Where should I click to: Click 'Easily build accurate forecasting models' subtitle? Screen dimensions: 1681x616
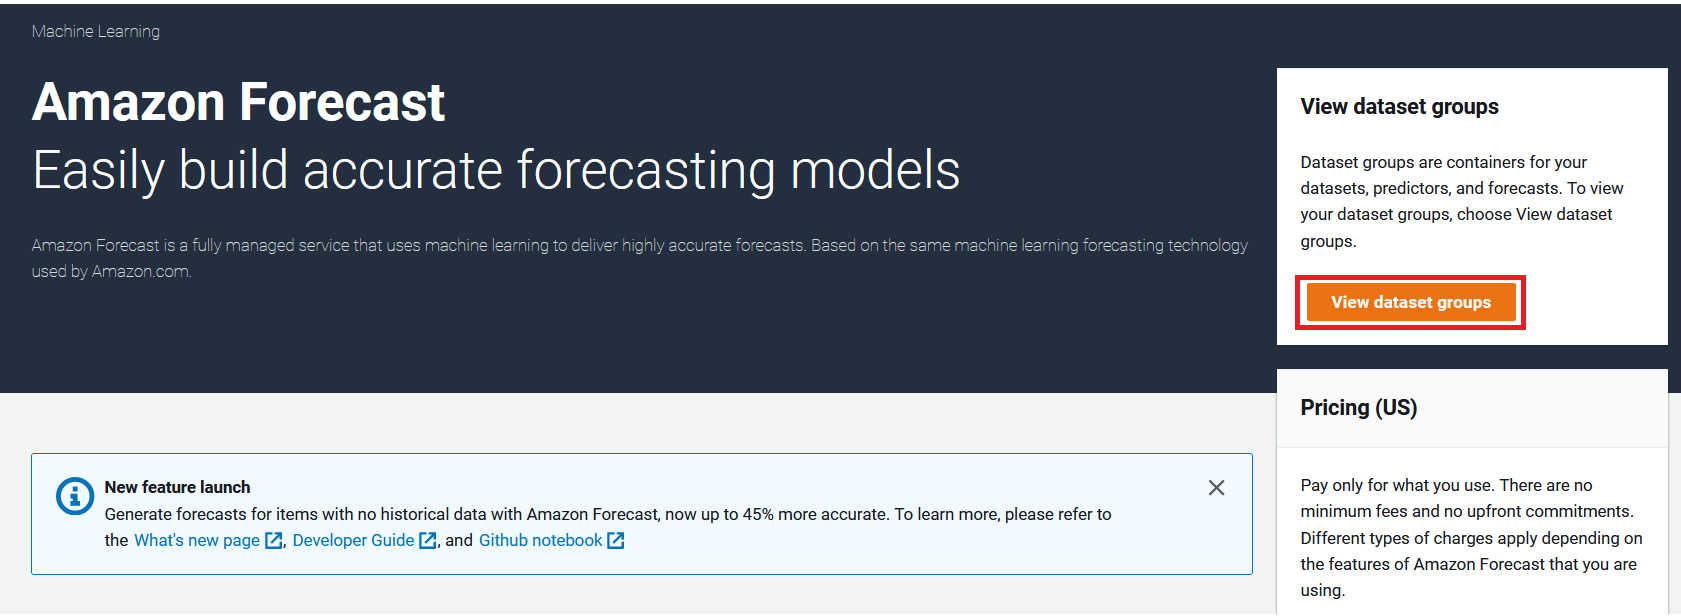(496, 170)
